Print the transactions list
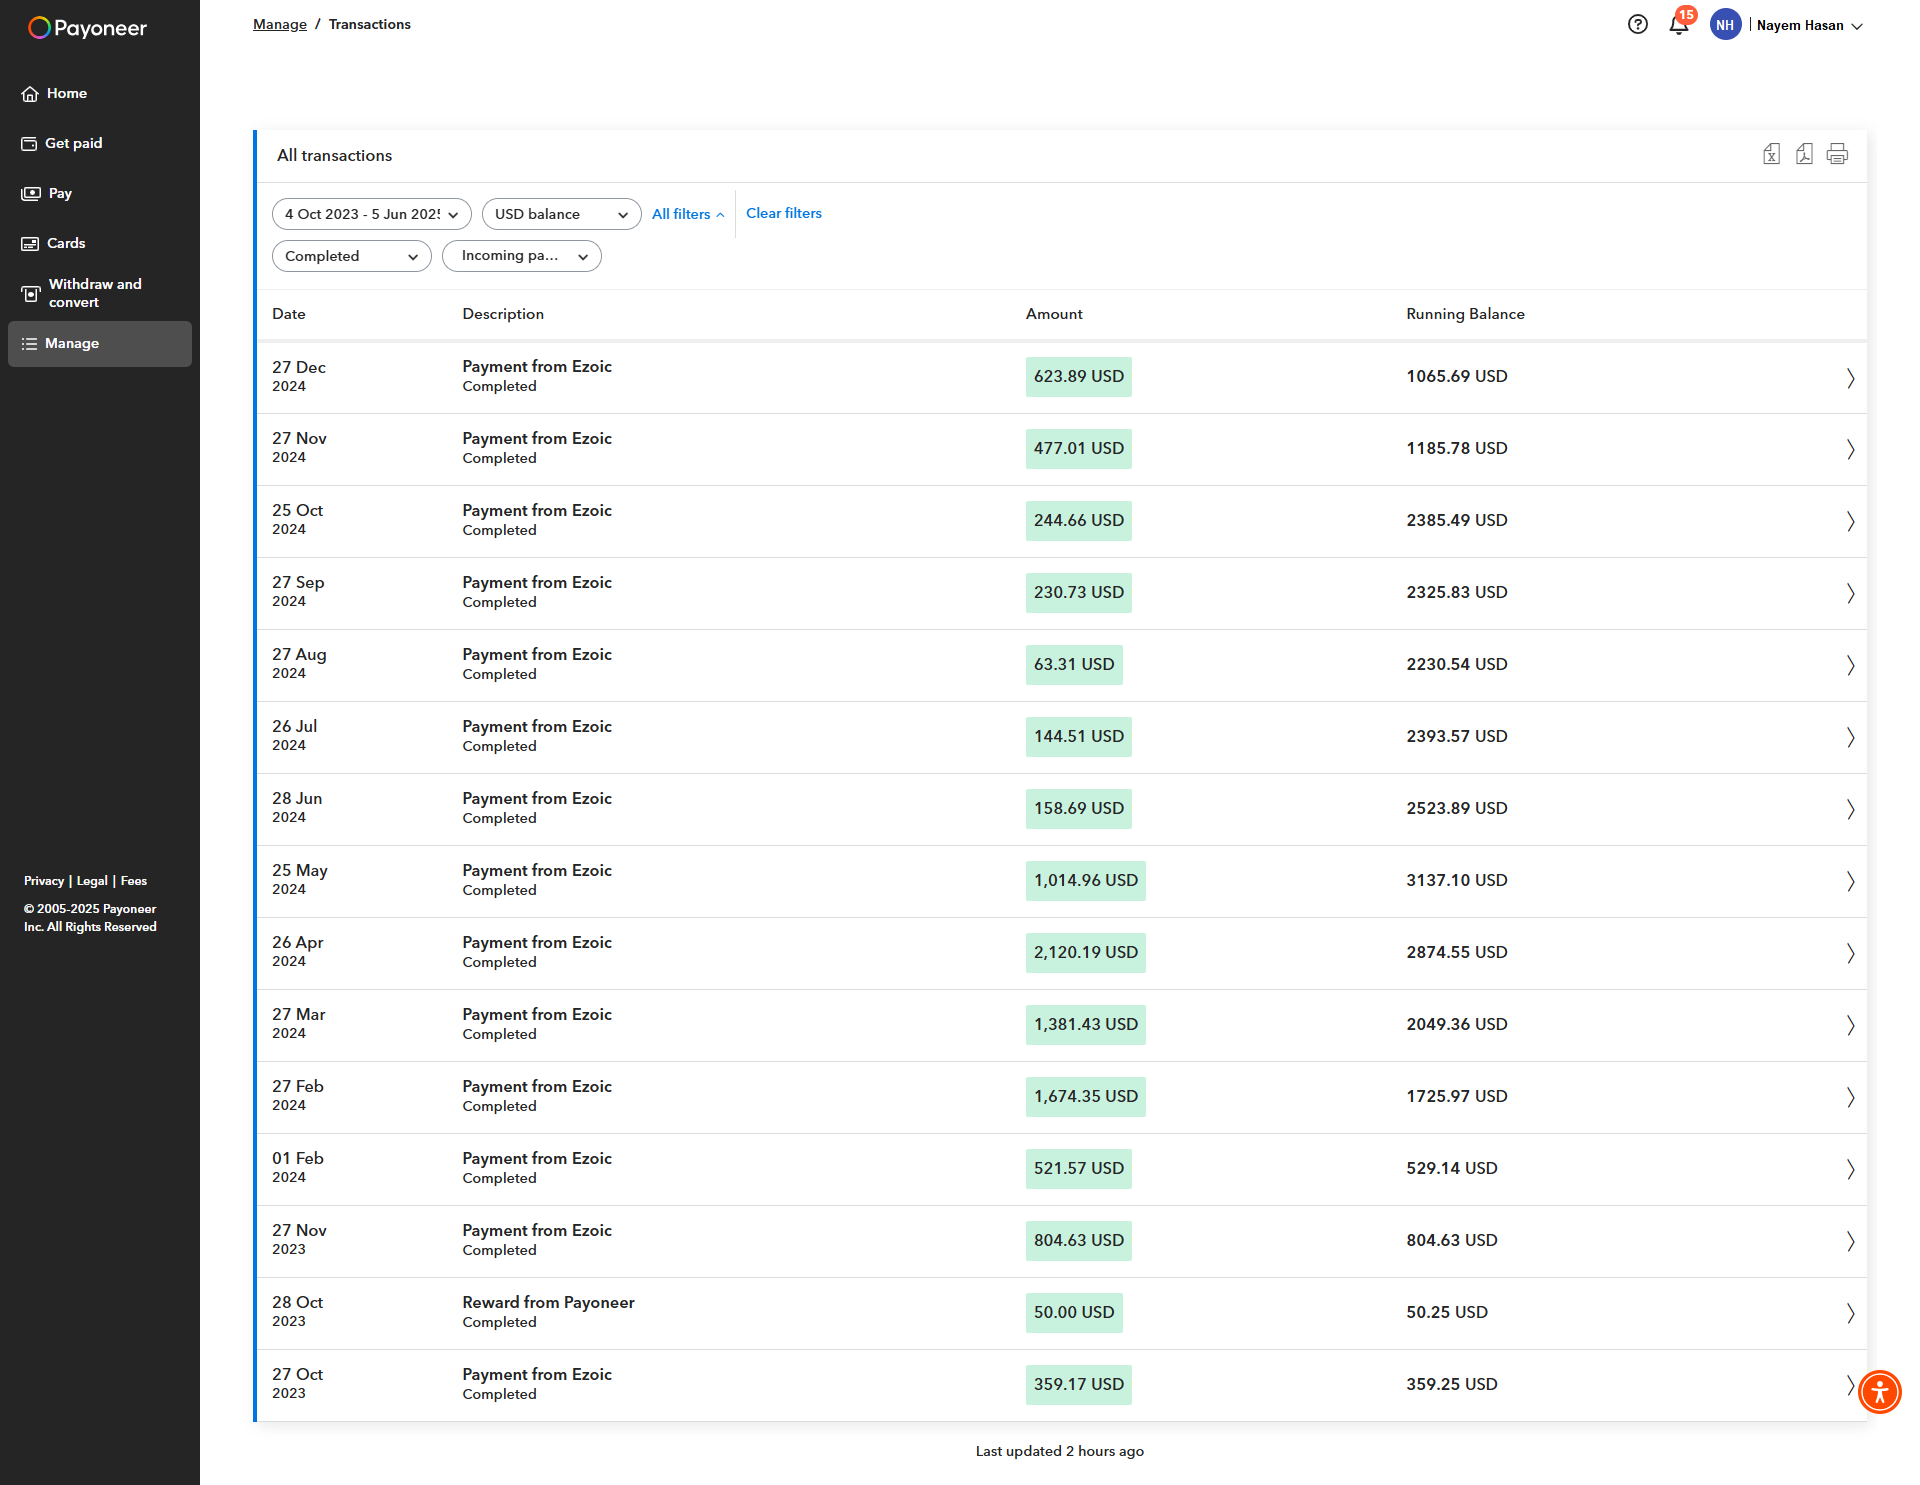The height and width of the screenshot is (1485, 1920). click(x=1837, y=155)
